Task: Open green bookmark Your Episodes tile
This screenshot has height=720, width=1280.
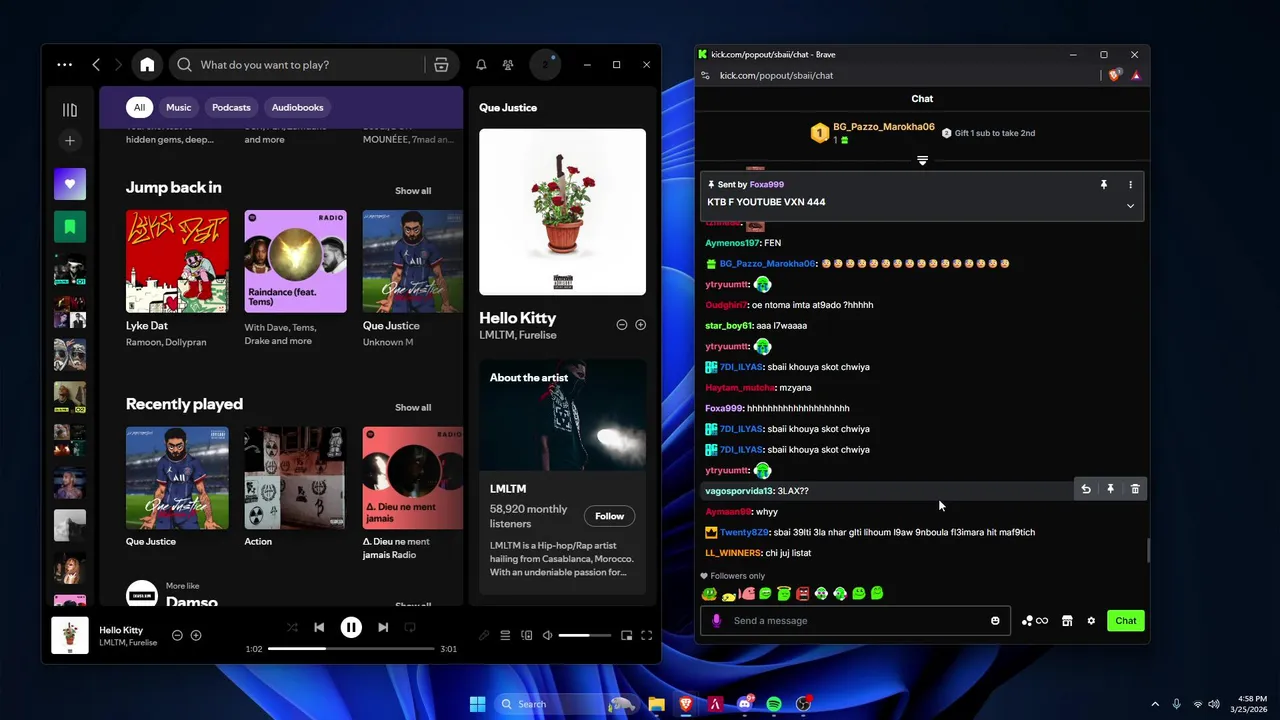Action: pyautogui.click(x=70, y=227)
